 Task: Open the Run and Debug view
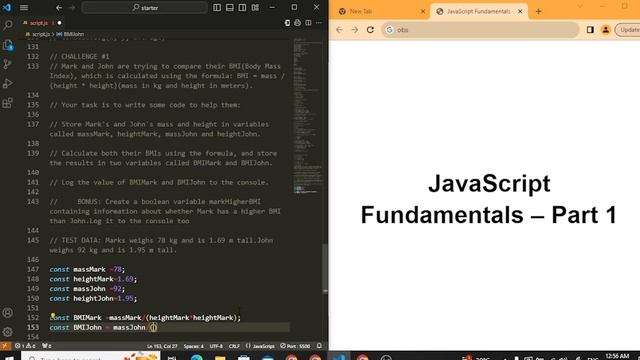point(8,83)
